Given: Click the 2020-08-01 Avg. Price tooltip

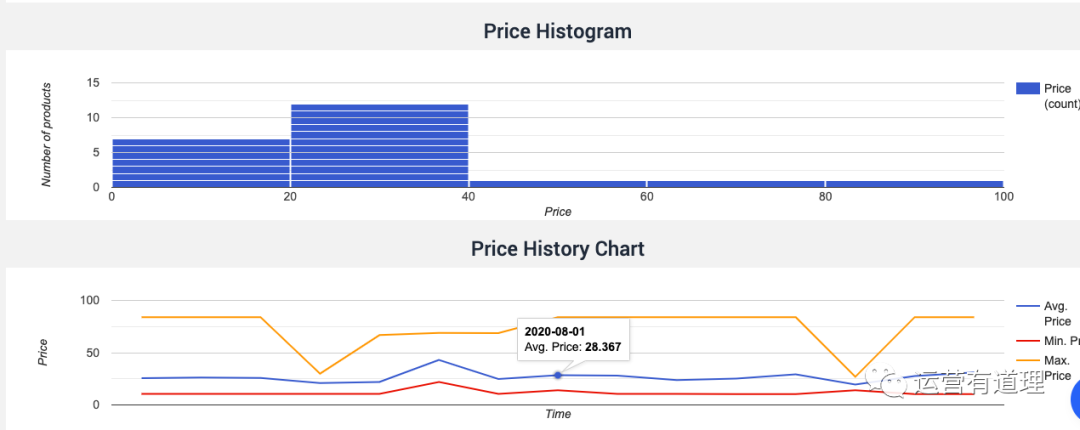Looking at the screenshot, I should click(x=574, y=339).
